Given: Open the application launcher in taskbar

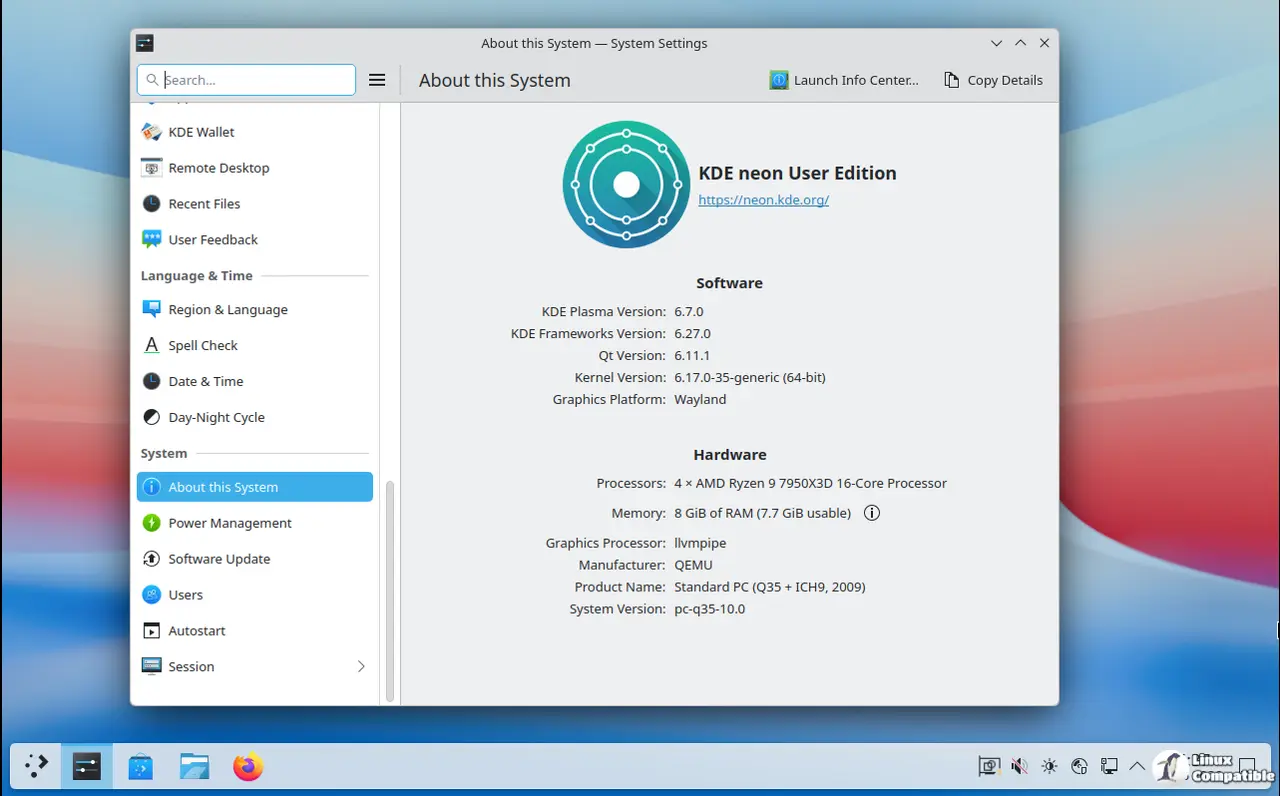Looking at the screenshot, I should (36, 767).
